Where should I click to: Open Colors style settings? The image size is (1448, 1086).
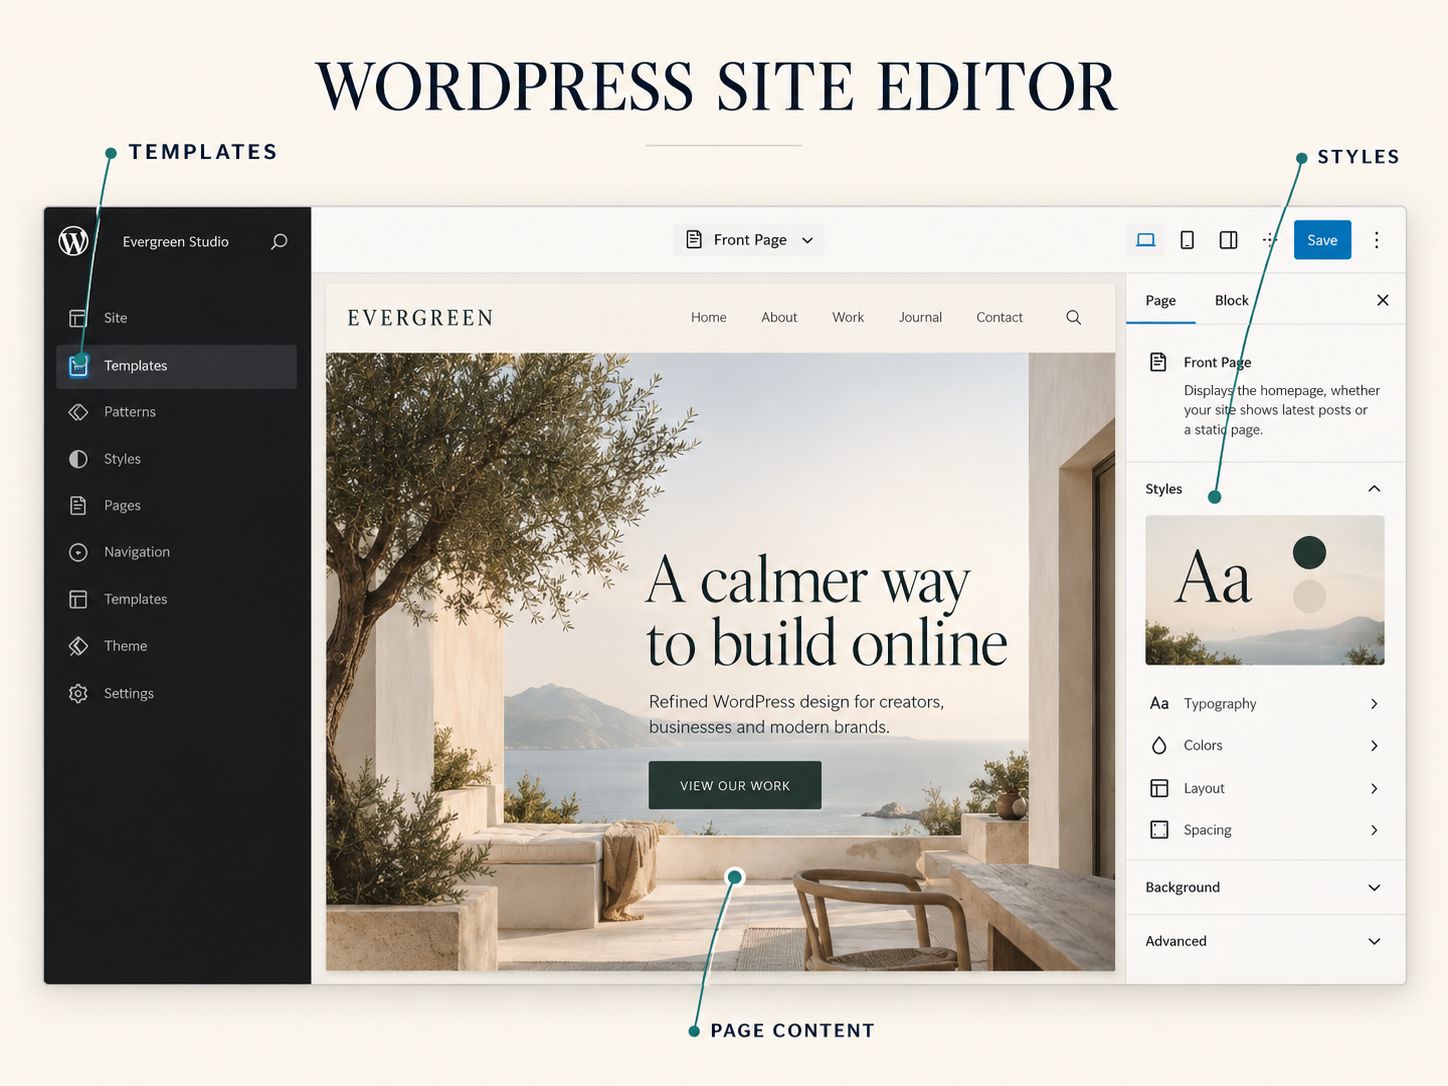[1265, 746]
